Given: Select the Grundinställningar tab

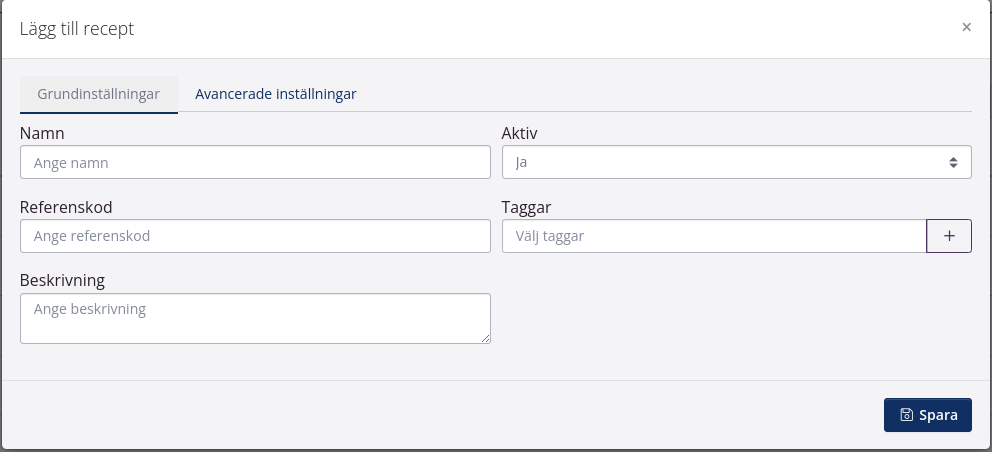Looking at the screenshot, I should coord(99,94).
